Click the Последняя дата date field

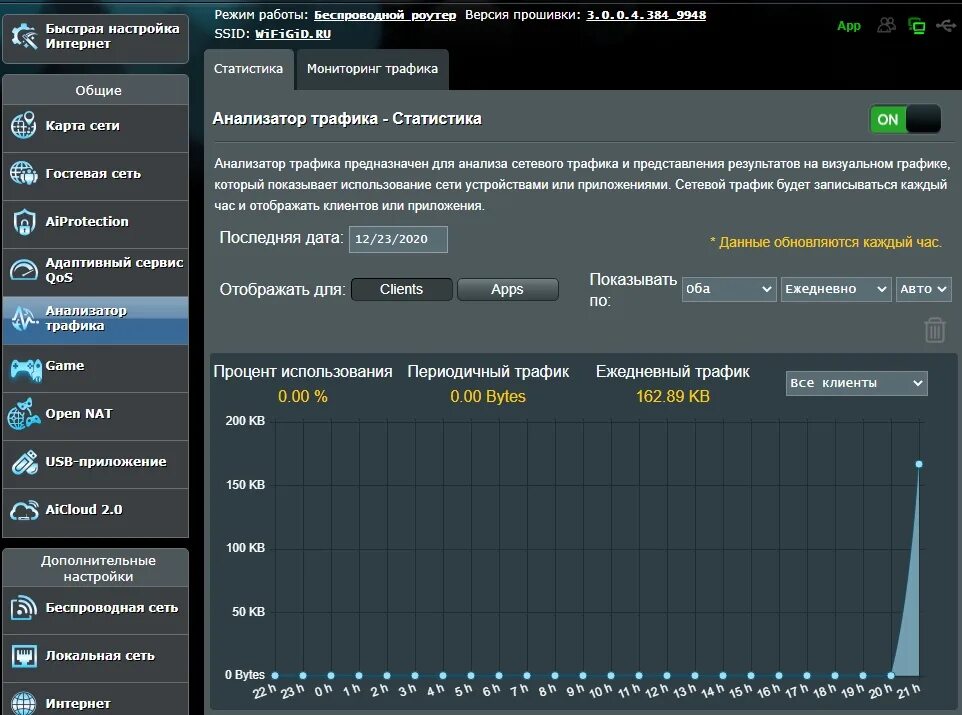pyautogui.click(x=398, y=239)
